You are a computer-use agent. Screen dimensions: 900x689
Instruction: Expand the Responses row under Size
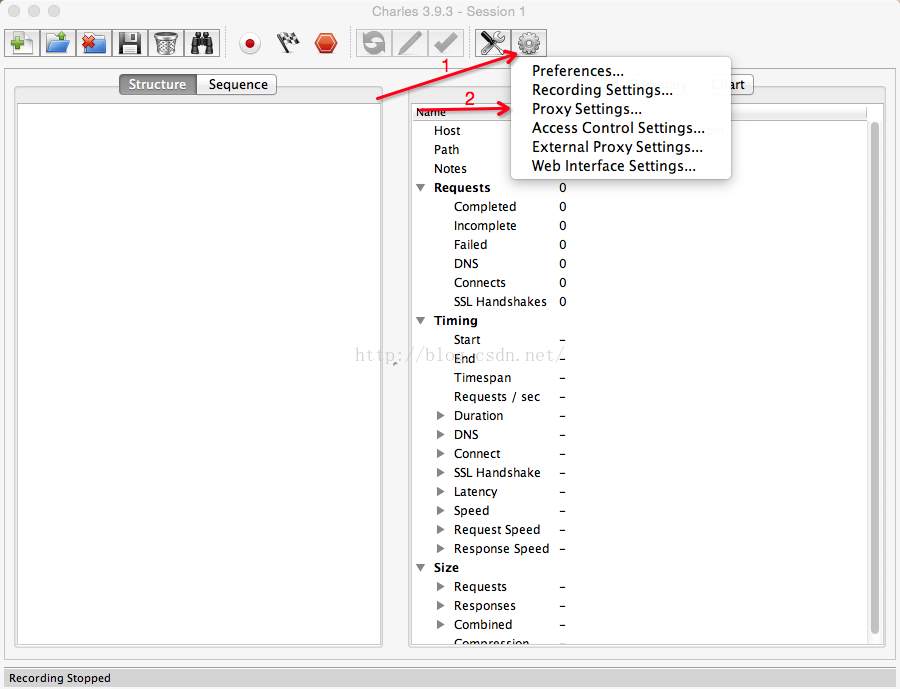(x=440, y=605)
